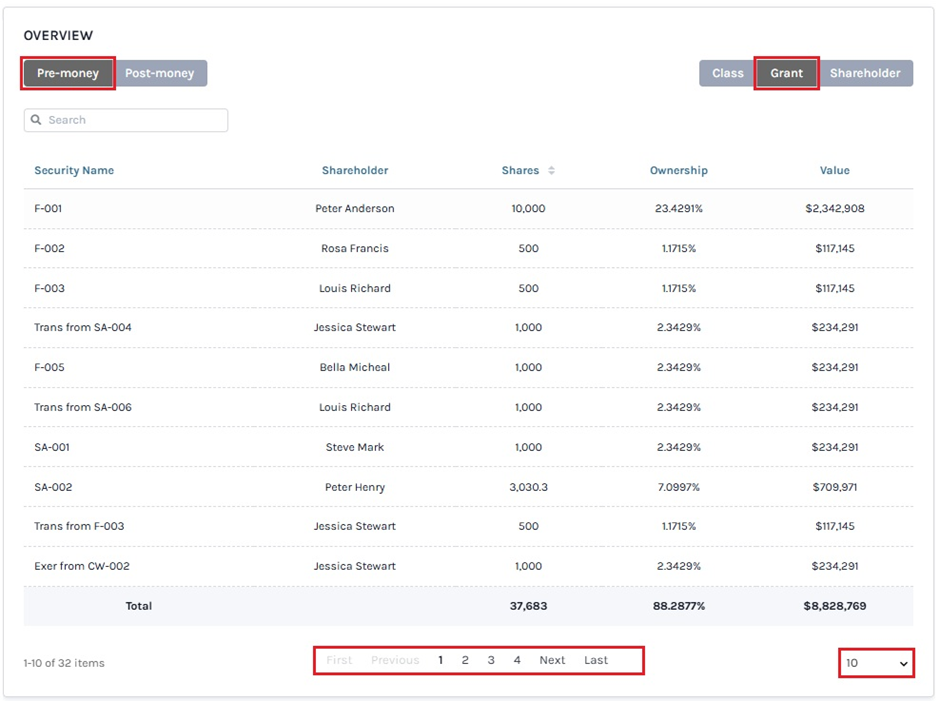Jump to page 4
The width and height of the screenshot is (940, 701).
click(517, 660)
